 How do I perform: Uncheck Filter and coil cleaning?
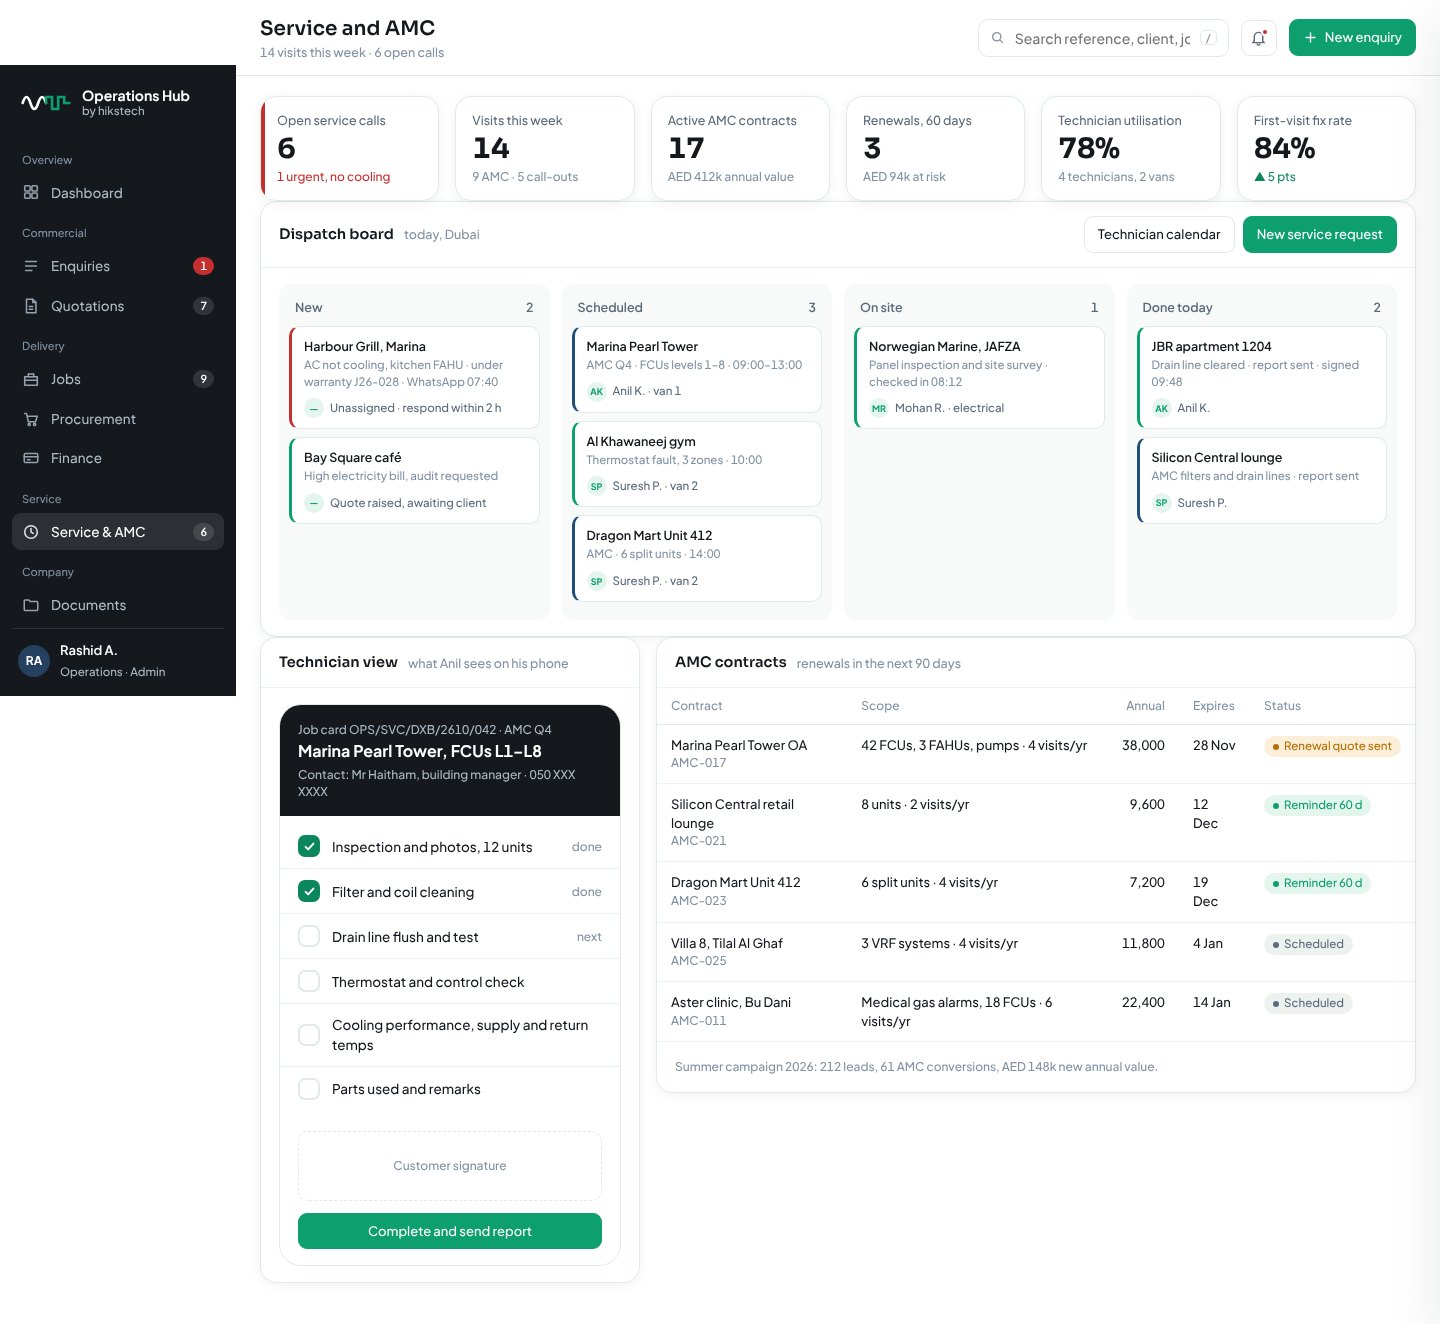coord(309,891)
